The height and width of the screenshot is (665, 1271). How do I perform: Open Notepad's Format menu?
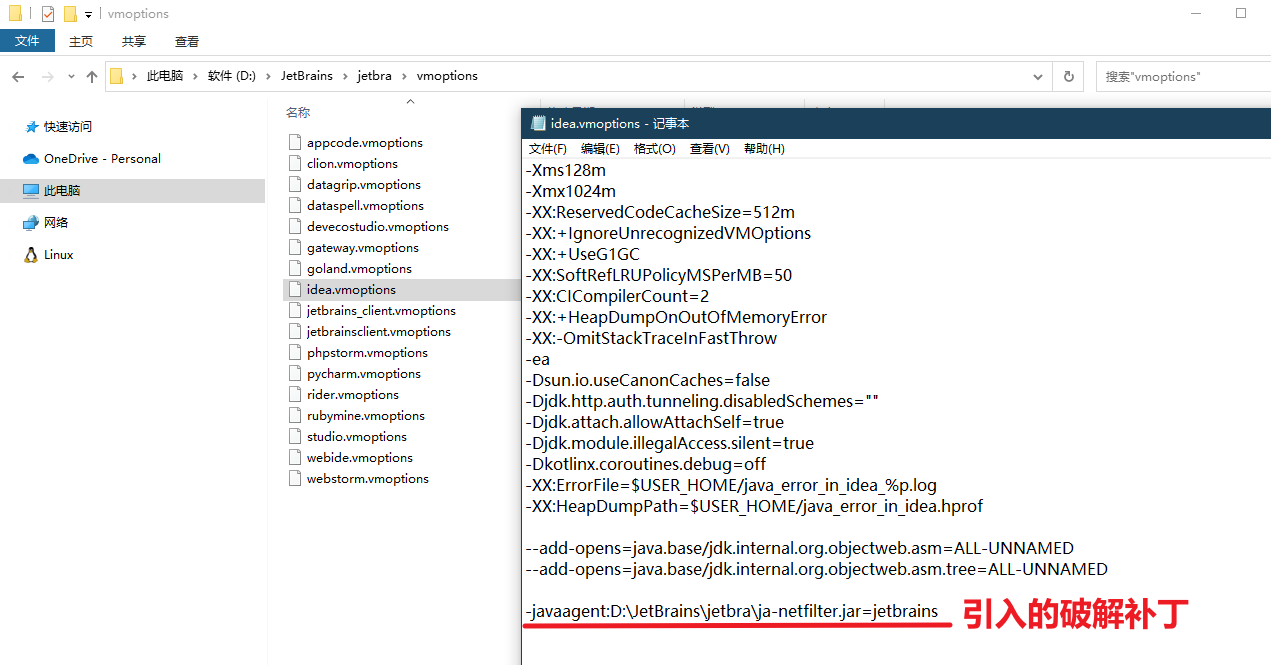click(x=654, y=149)
